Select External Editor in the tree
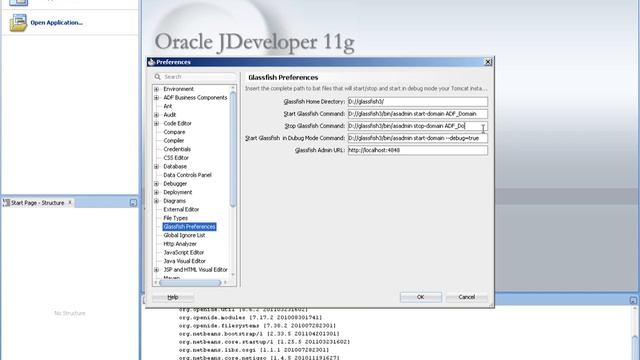 tap(181, 209)
